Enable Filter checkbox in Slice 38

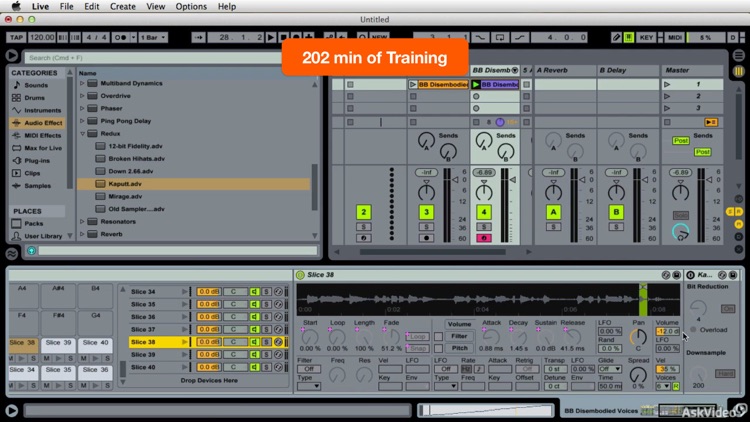tap(438, 336)
